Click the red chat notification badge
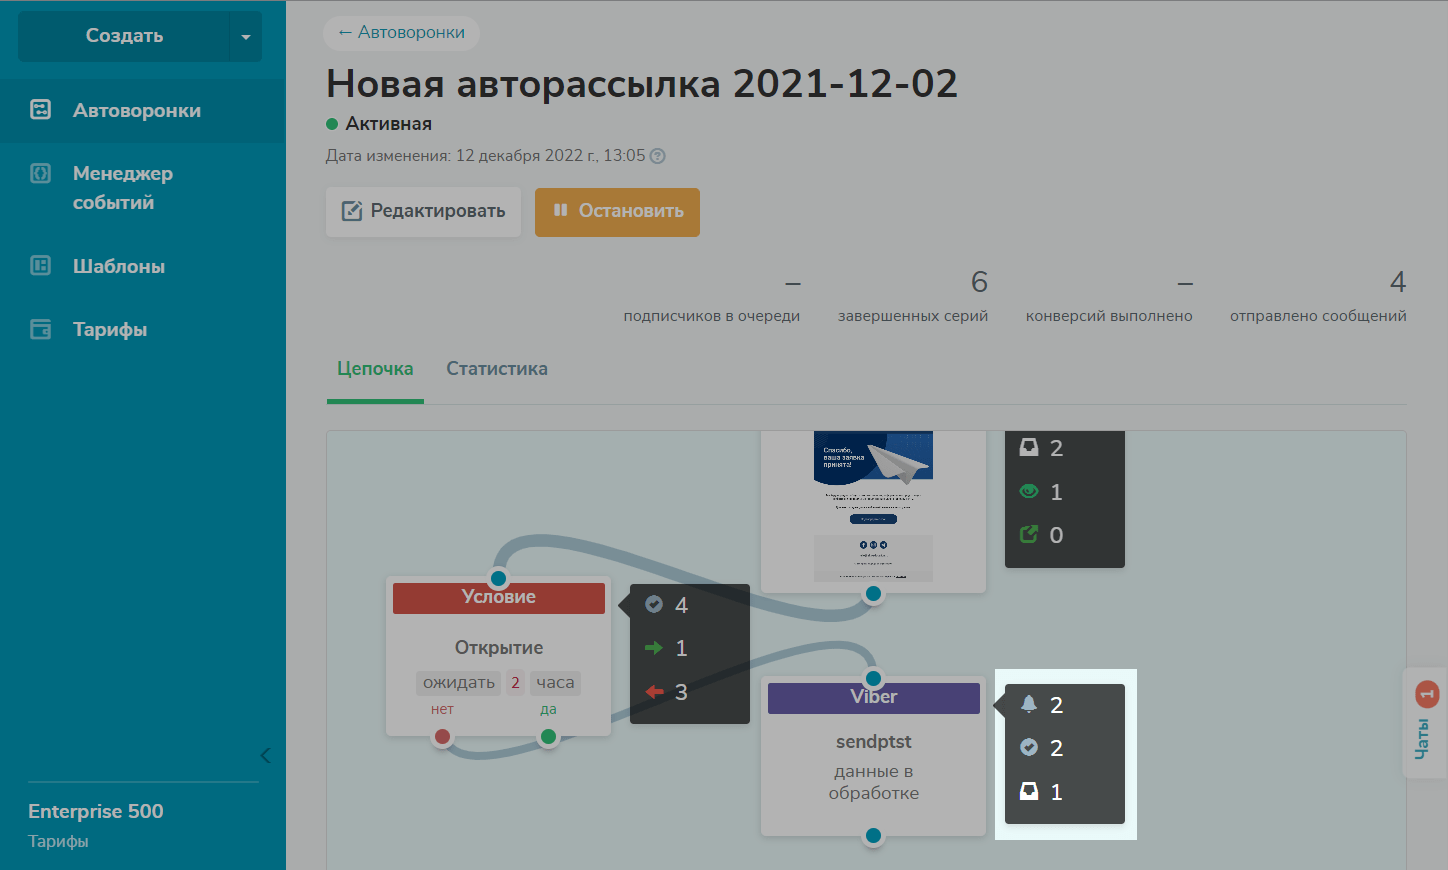The width and height of the screenshot is (1448, 870). 1427,693
